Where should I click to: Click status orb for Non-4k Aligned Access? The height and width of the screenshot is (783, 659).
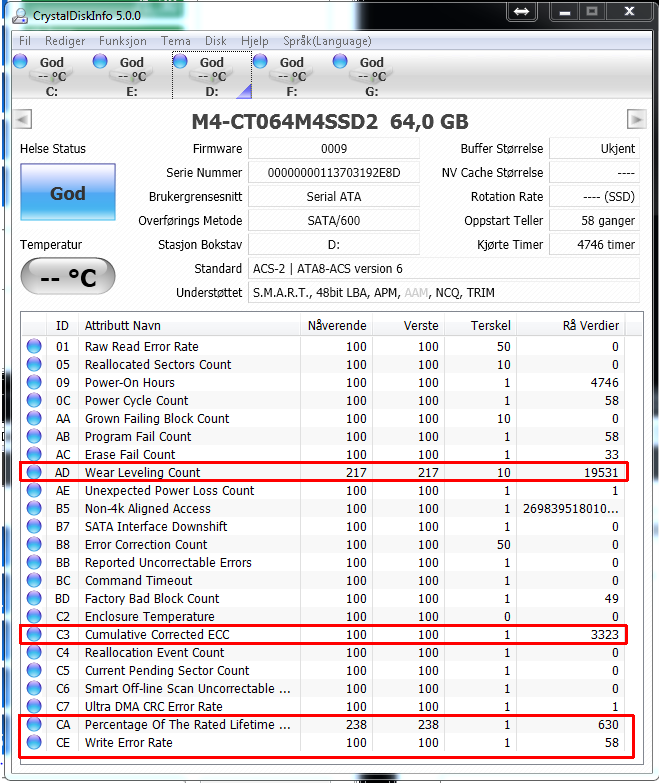[x=34, y=508]
